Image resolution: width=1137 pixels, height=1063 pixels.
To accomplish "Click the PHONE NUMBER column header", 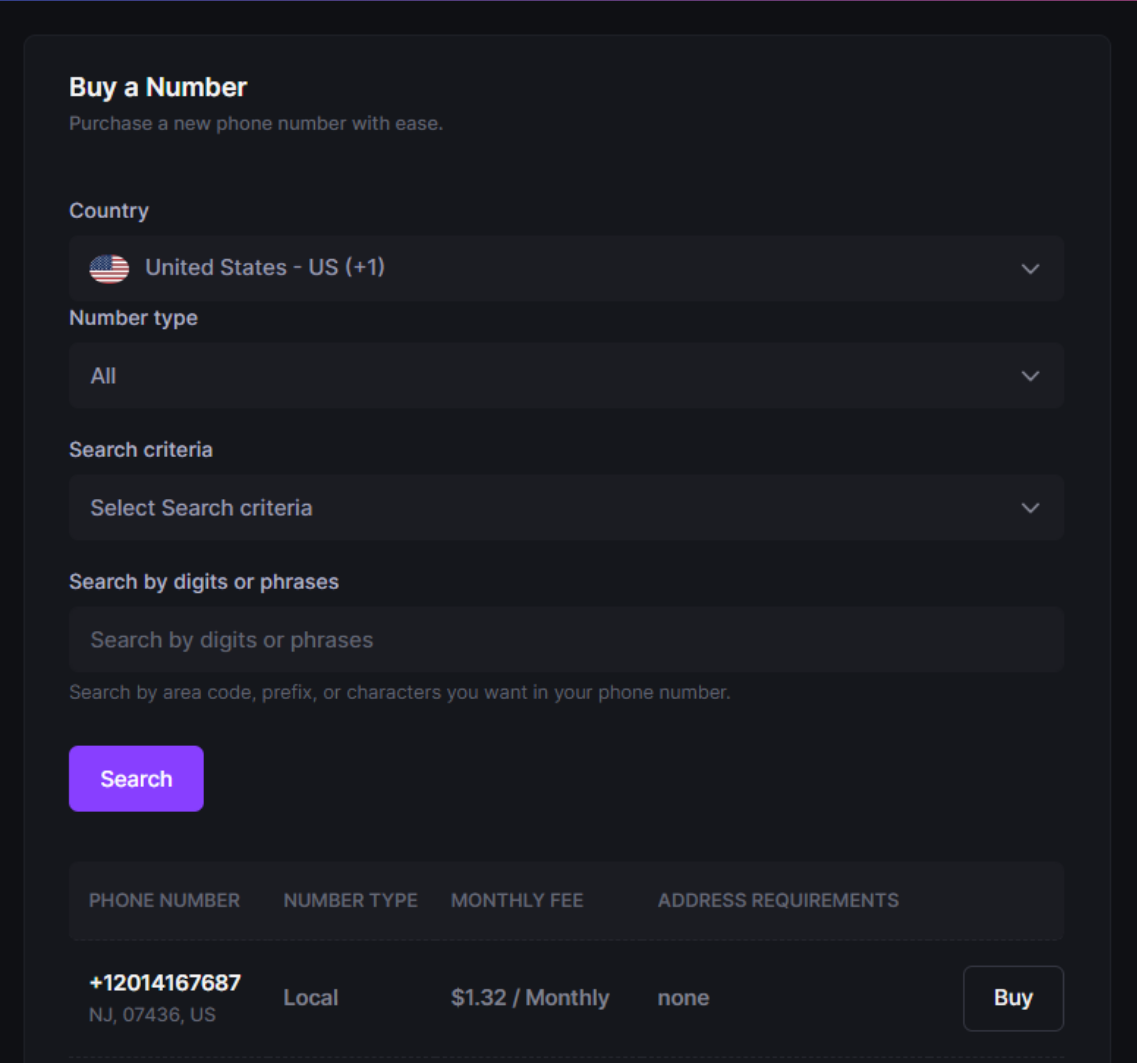I will point(164,901).
